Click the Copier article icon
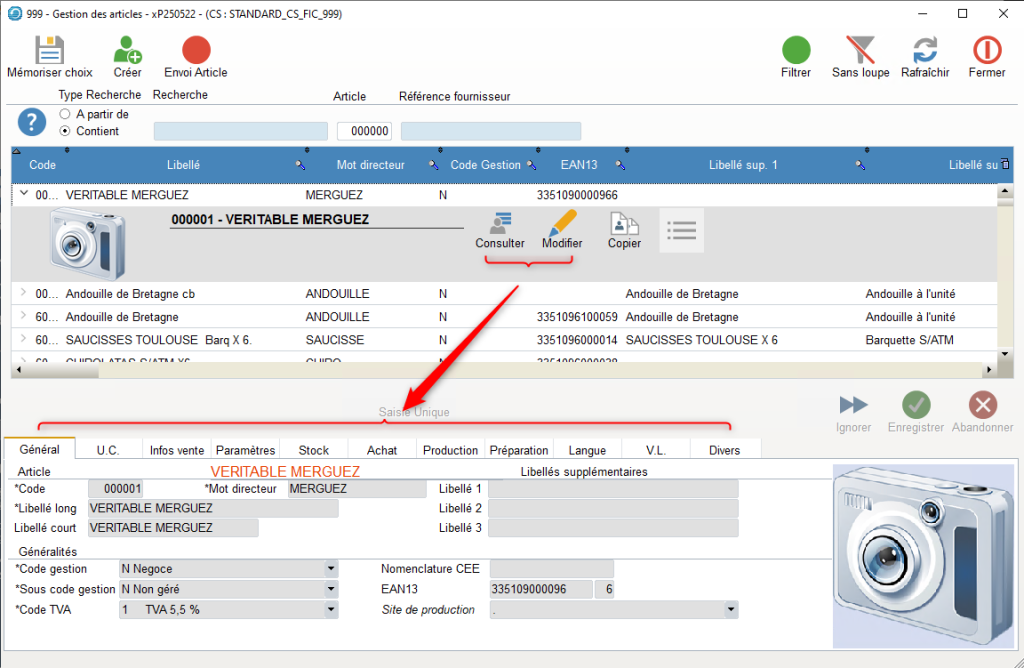 (625, 224)
